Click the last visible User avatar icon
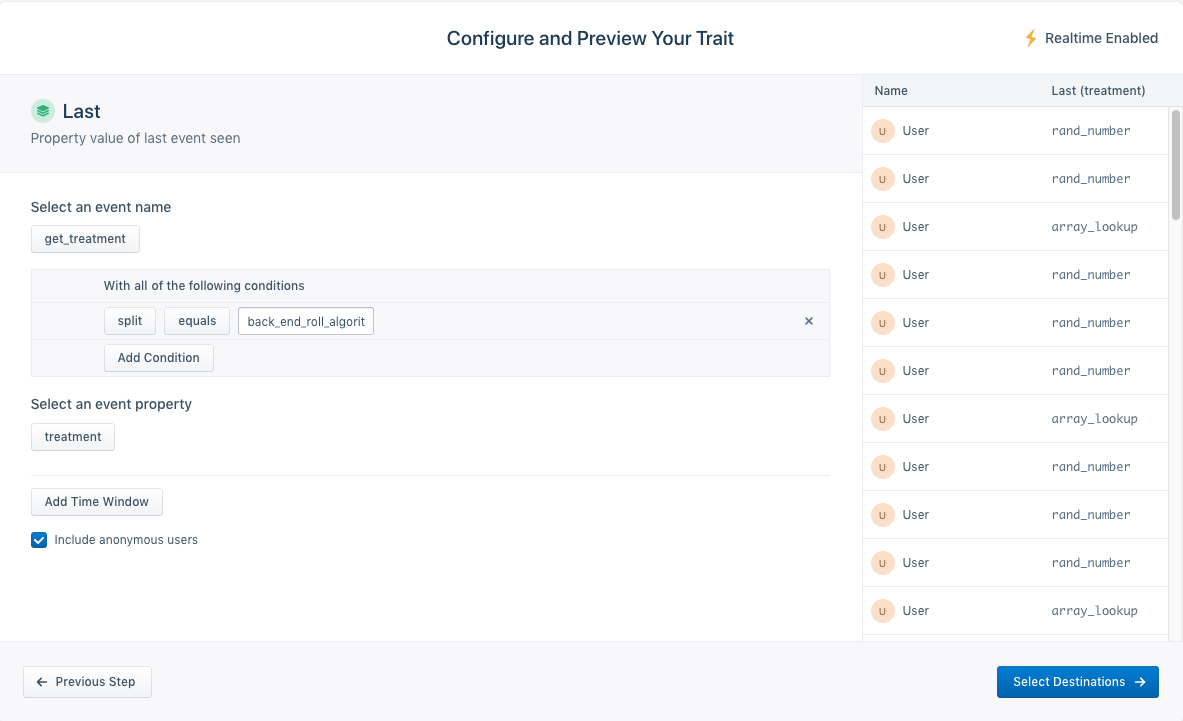 click(882, 611)
